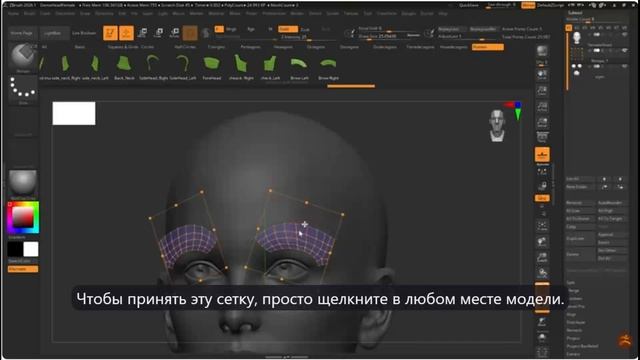Switch to the Hexagons brush category tab
The image size is (640, 360).
(x=283, y=47)
